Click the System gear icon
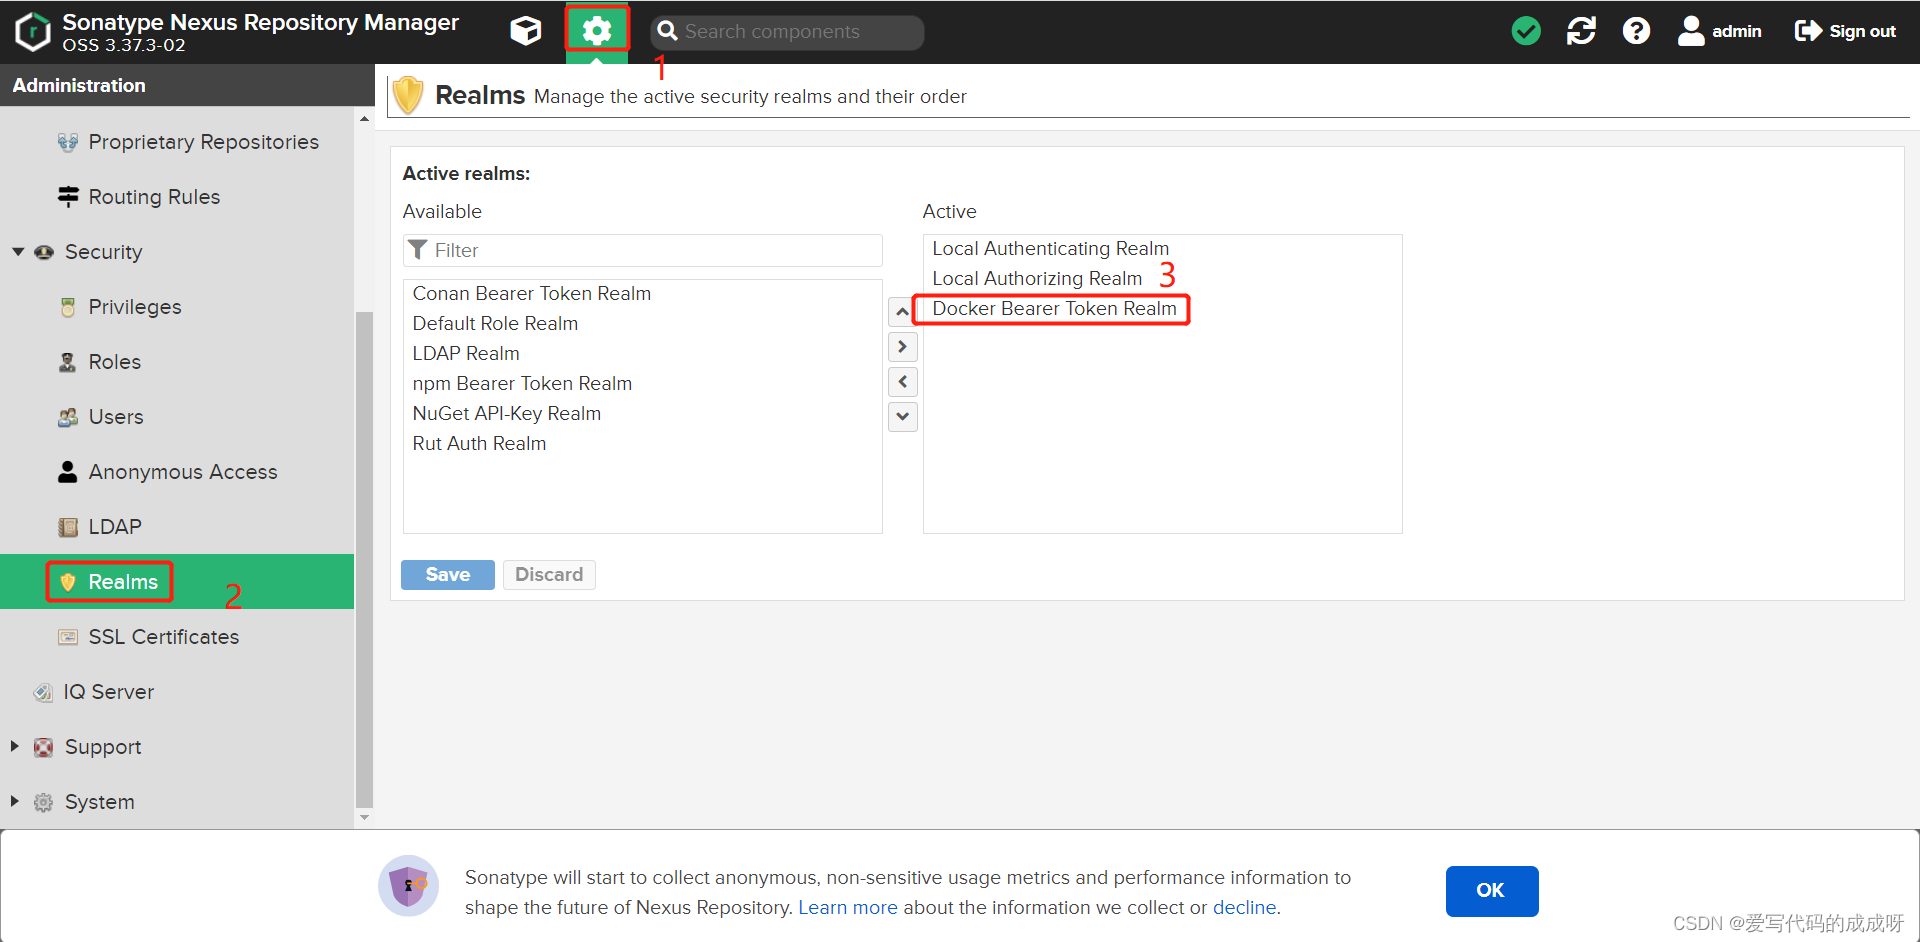 point(43,802)
